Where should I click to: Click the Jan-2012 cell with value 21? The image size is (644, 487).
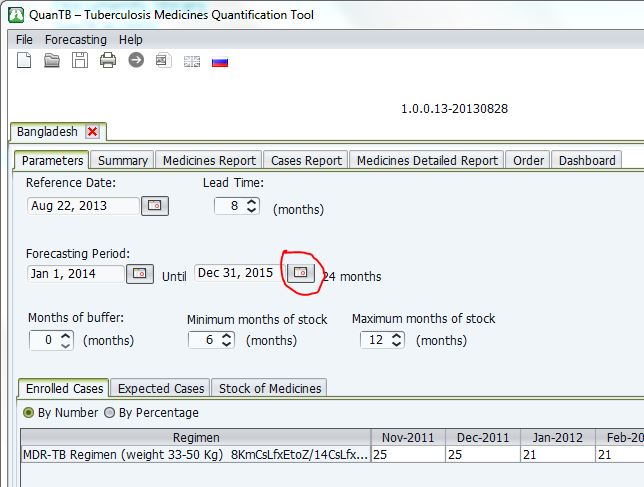[558, 455]
